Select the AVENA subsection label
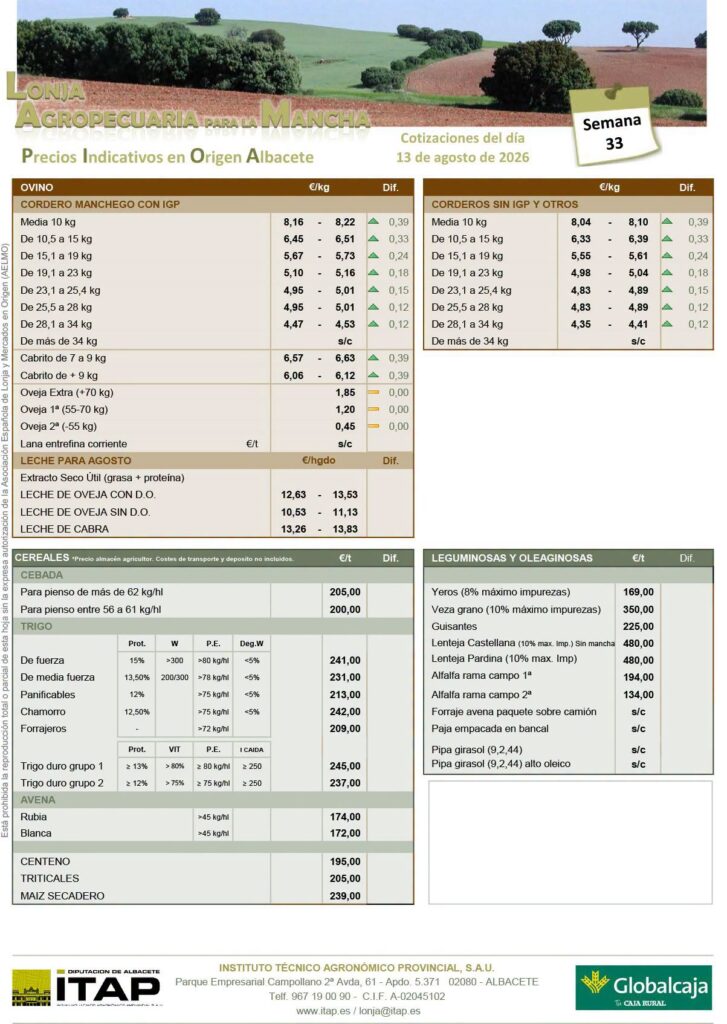The width and height of the screenshot is (727, 1024). pyautogui.click(x=38, y=800)
